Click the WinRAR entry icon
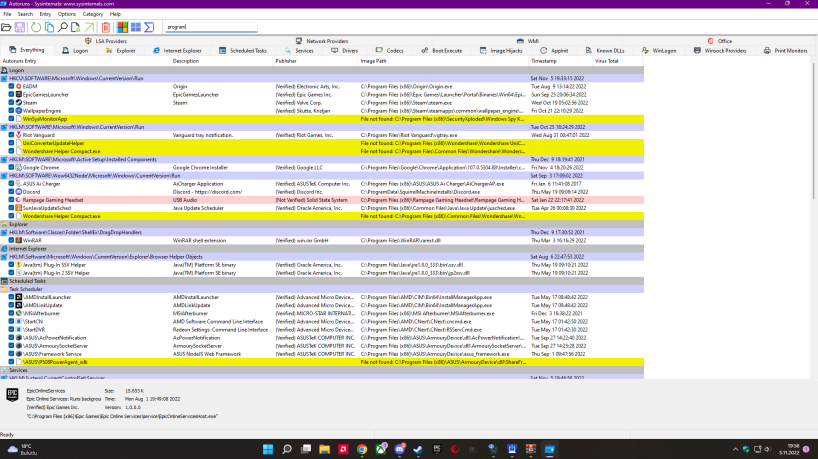The width and height of the screenshot is (818, 459). click(x=19, y=240)
